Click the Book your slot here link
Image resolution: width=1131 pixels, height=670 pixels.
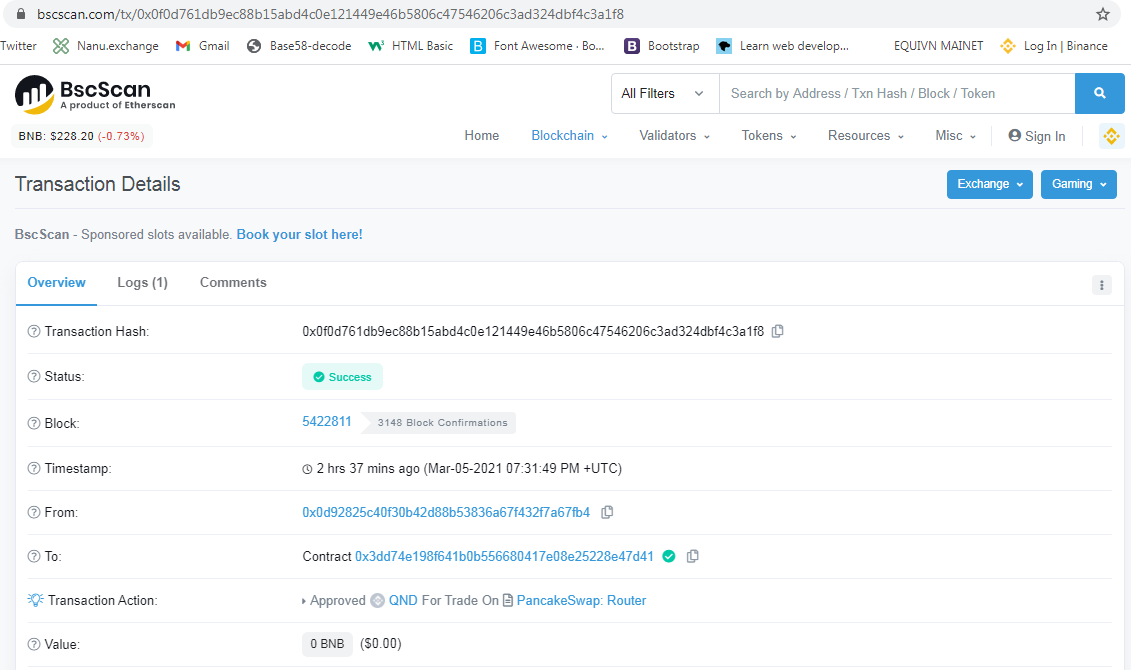[x=299, y=234]
